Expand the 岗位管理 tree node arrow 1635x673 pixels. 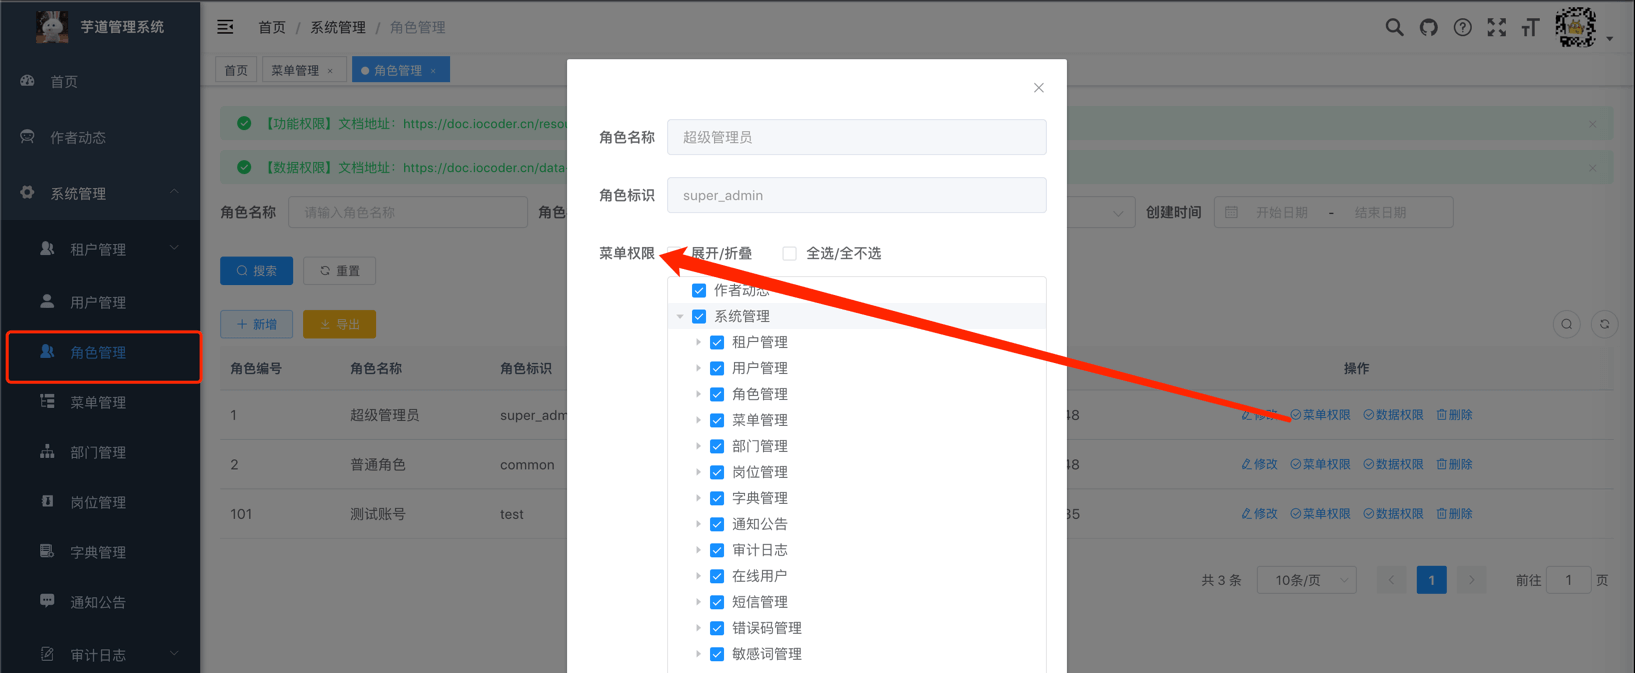point(698,472)
